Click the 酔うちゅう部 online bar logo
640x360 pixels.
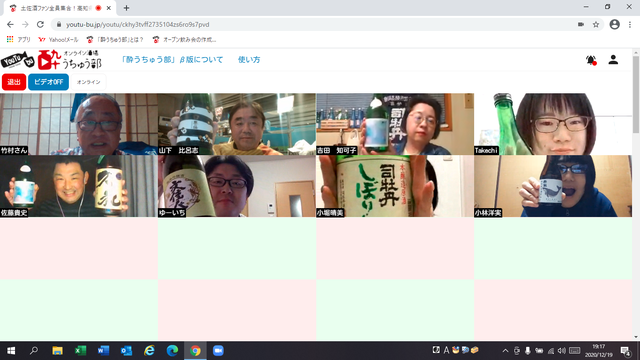(69, 60)
